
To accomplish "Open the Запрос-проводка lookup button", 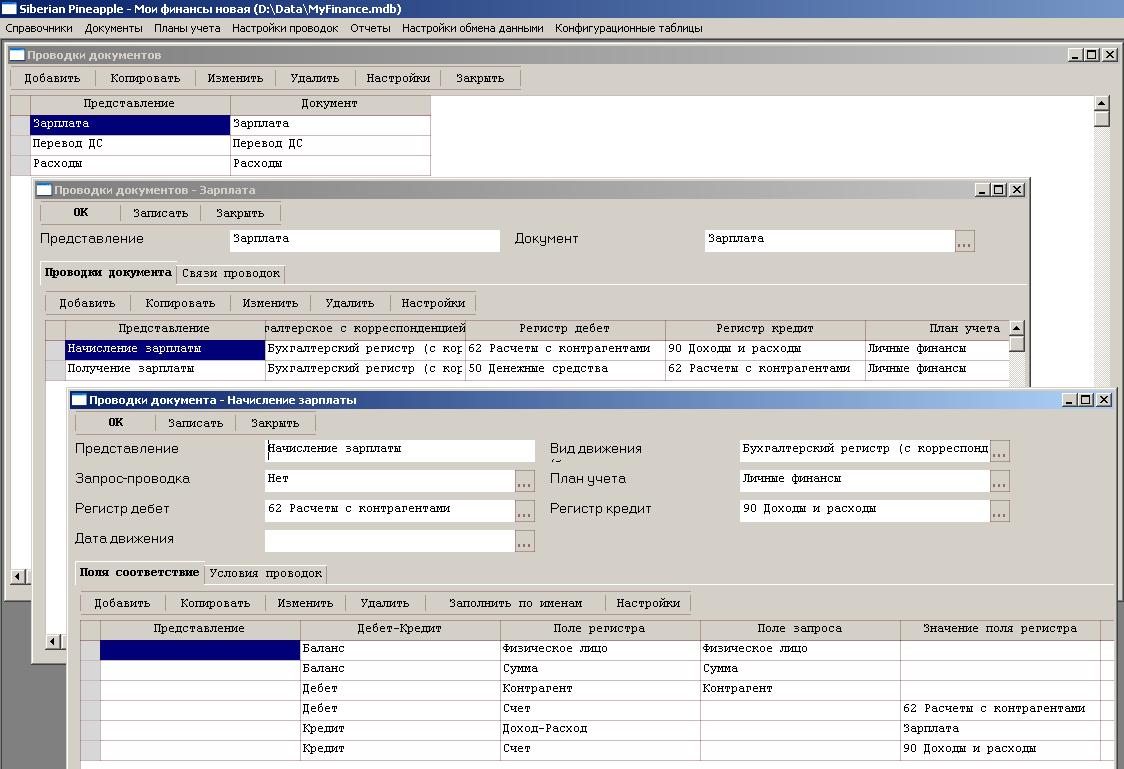I will pos(525,482).
